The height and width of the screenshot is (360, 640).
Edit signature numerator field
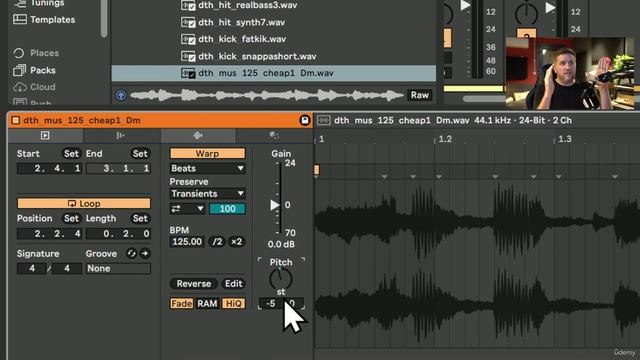32,268
